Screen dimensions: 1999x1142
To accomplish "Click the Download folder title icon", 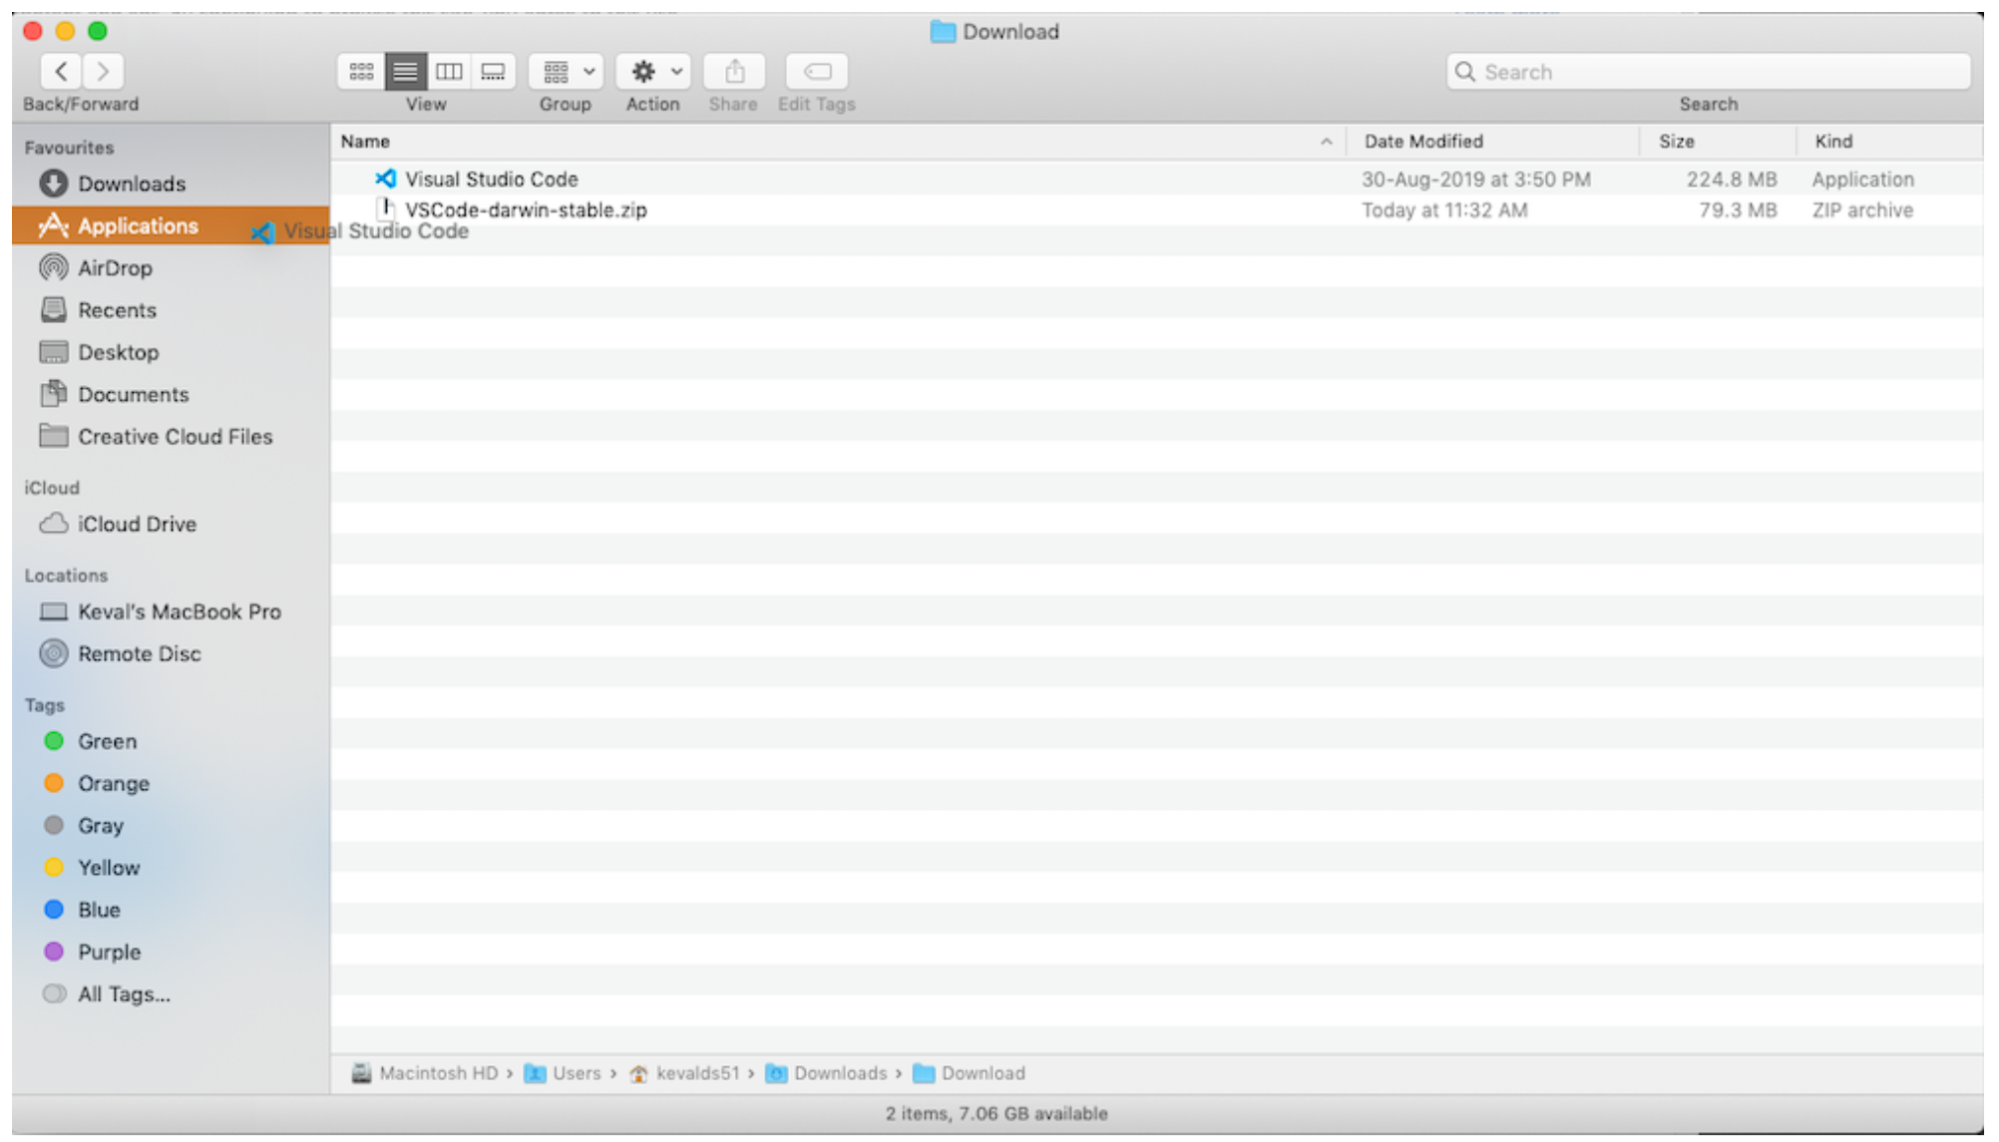I will 942,32.
